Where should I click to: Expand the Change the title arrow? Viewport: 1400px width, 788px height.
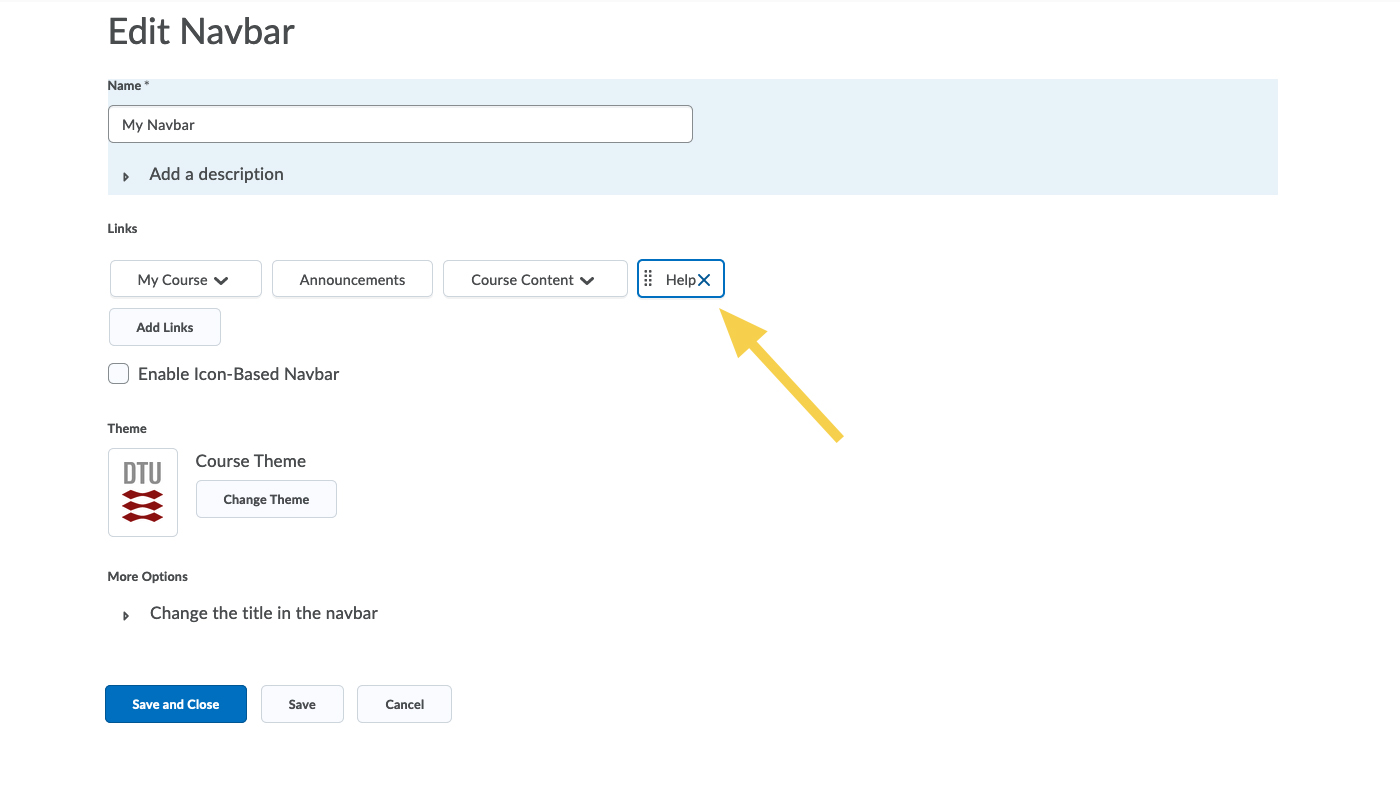(126, 615)
